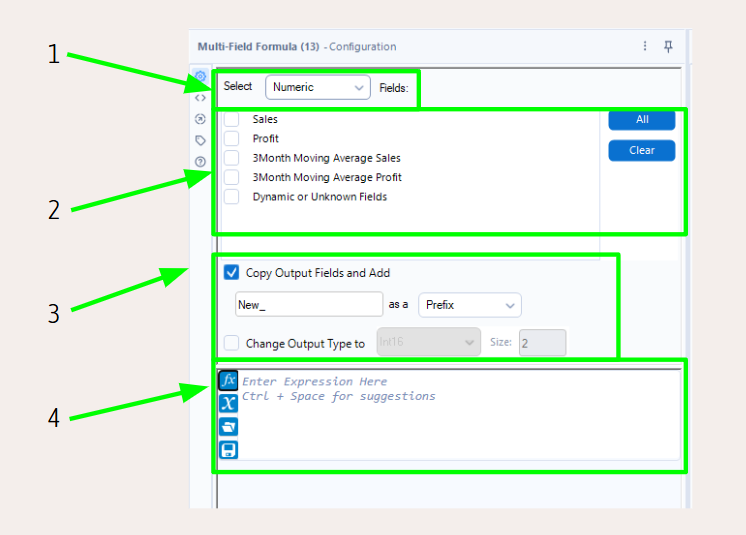This screenshot has width=746, height=535.
Task: Click the Multi-Field Formula (13) title
Action: 258,47
